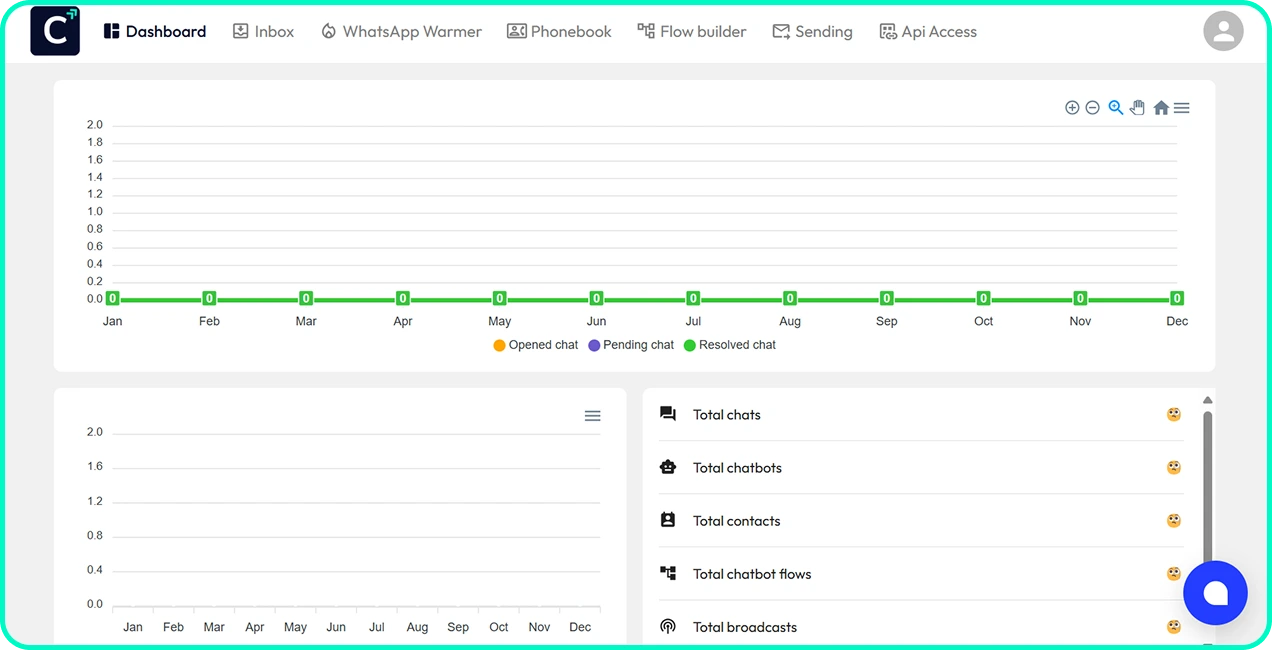Select the magnifier selection zoom tool
Screen dimensions: 1272x650
point(1116,108)
